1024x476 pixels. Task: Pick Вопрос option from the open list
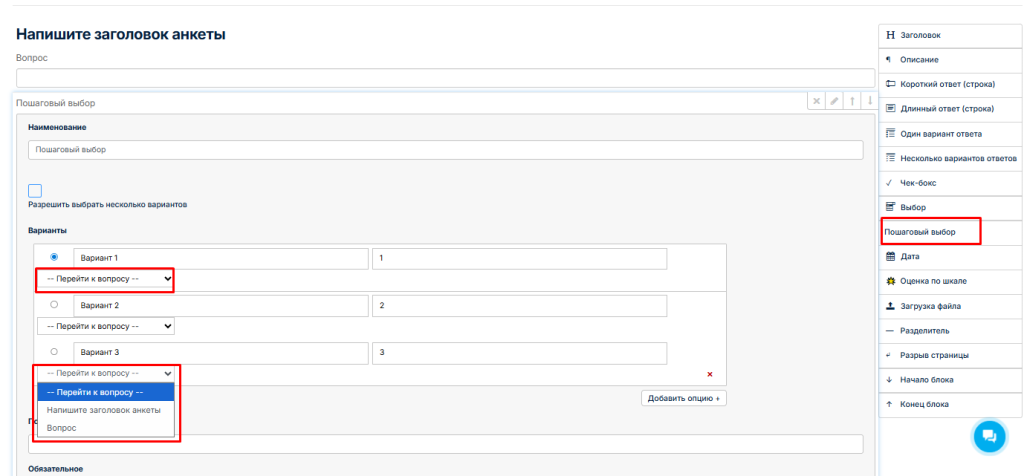pyautogui.click(x=62, y=428)
